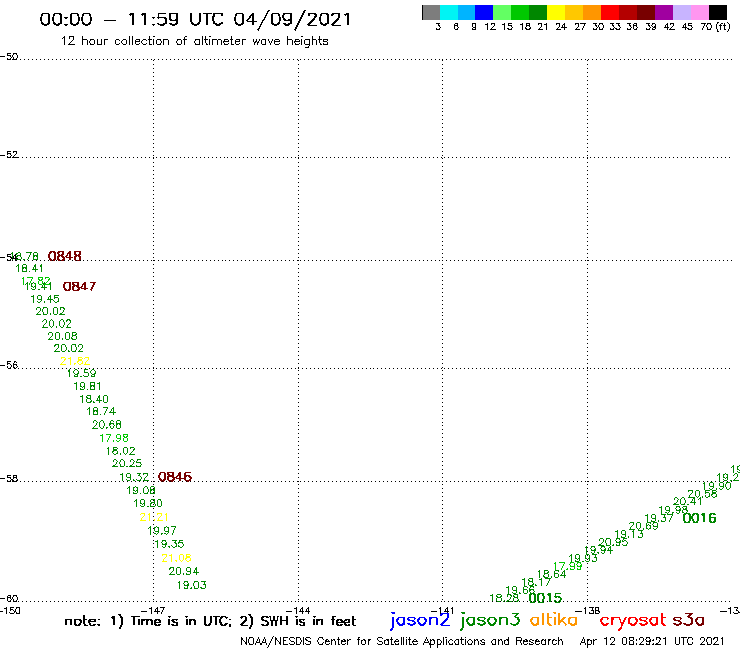
Task: Click the yellow 21.08 wave height value
Action: 176,558
